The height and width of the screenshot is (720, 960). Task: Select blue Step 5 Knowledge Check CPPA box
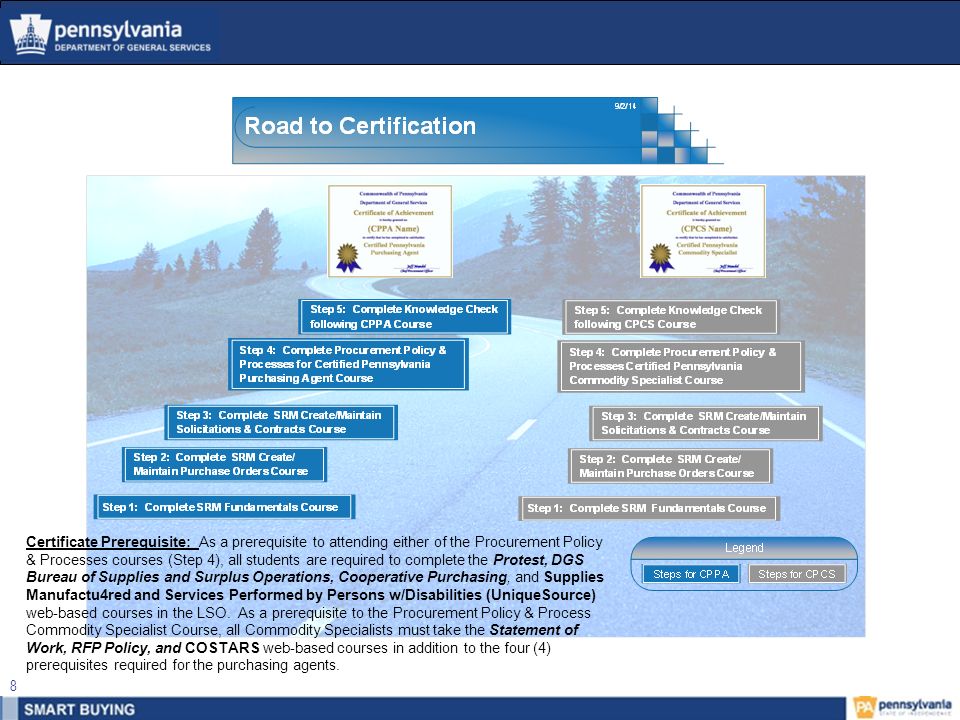405,317
